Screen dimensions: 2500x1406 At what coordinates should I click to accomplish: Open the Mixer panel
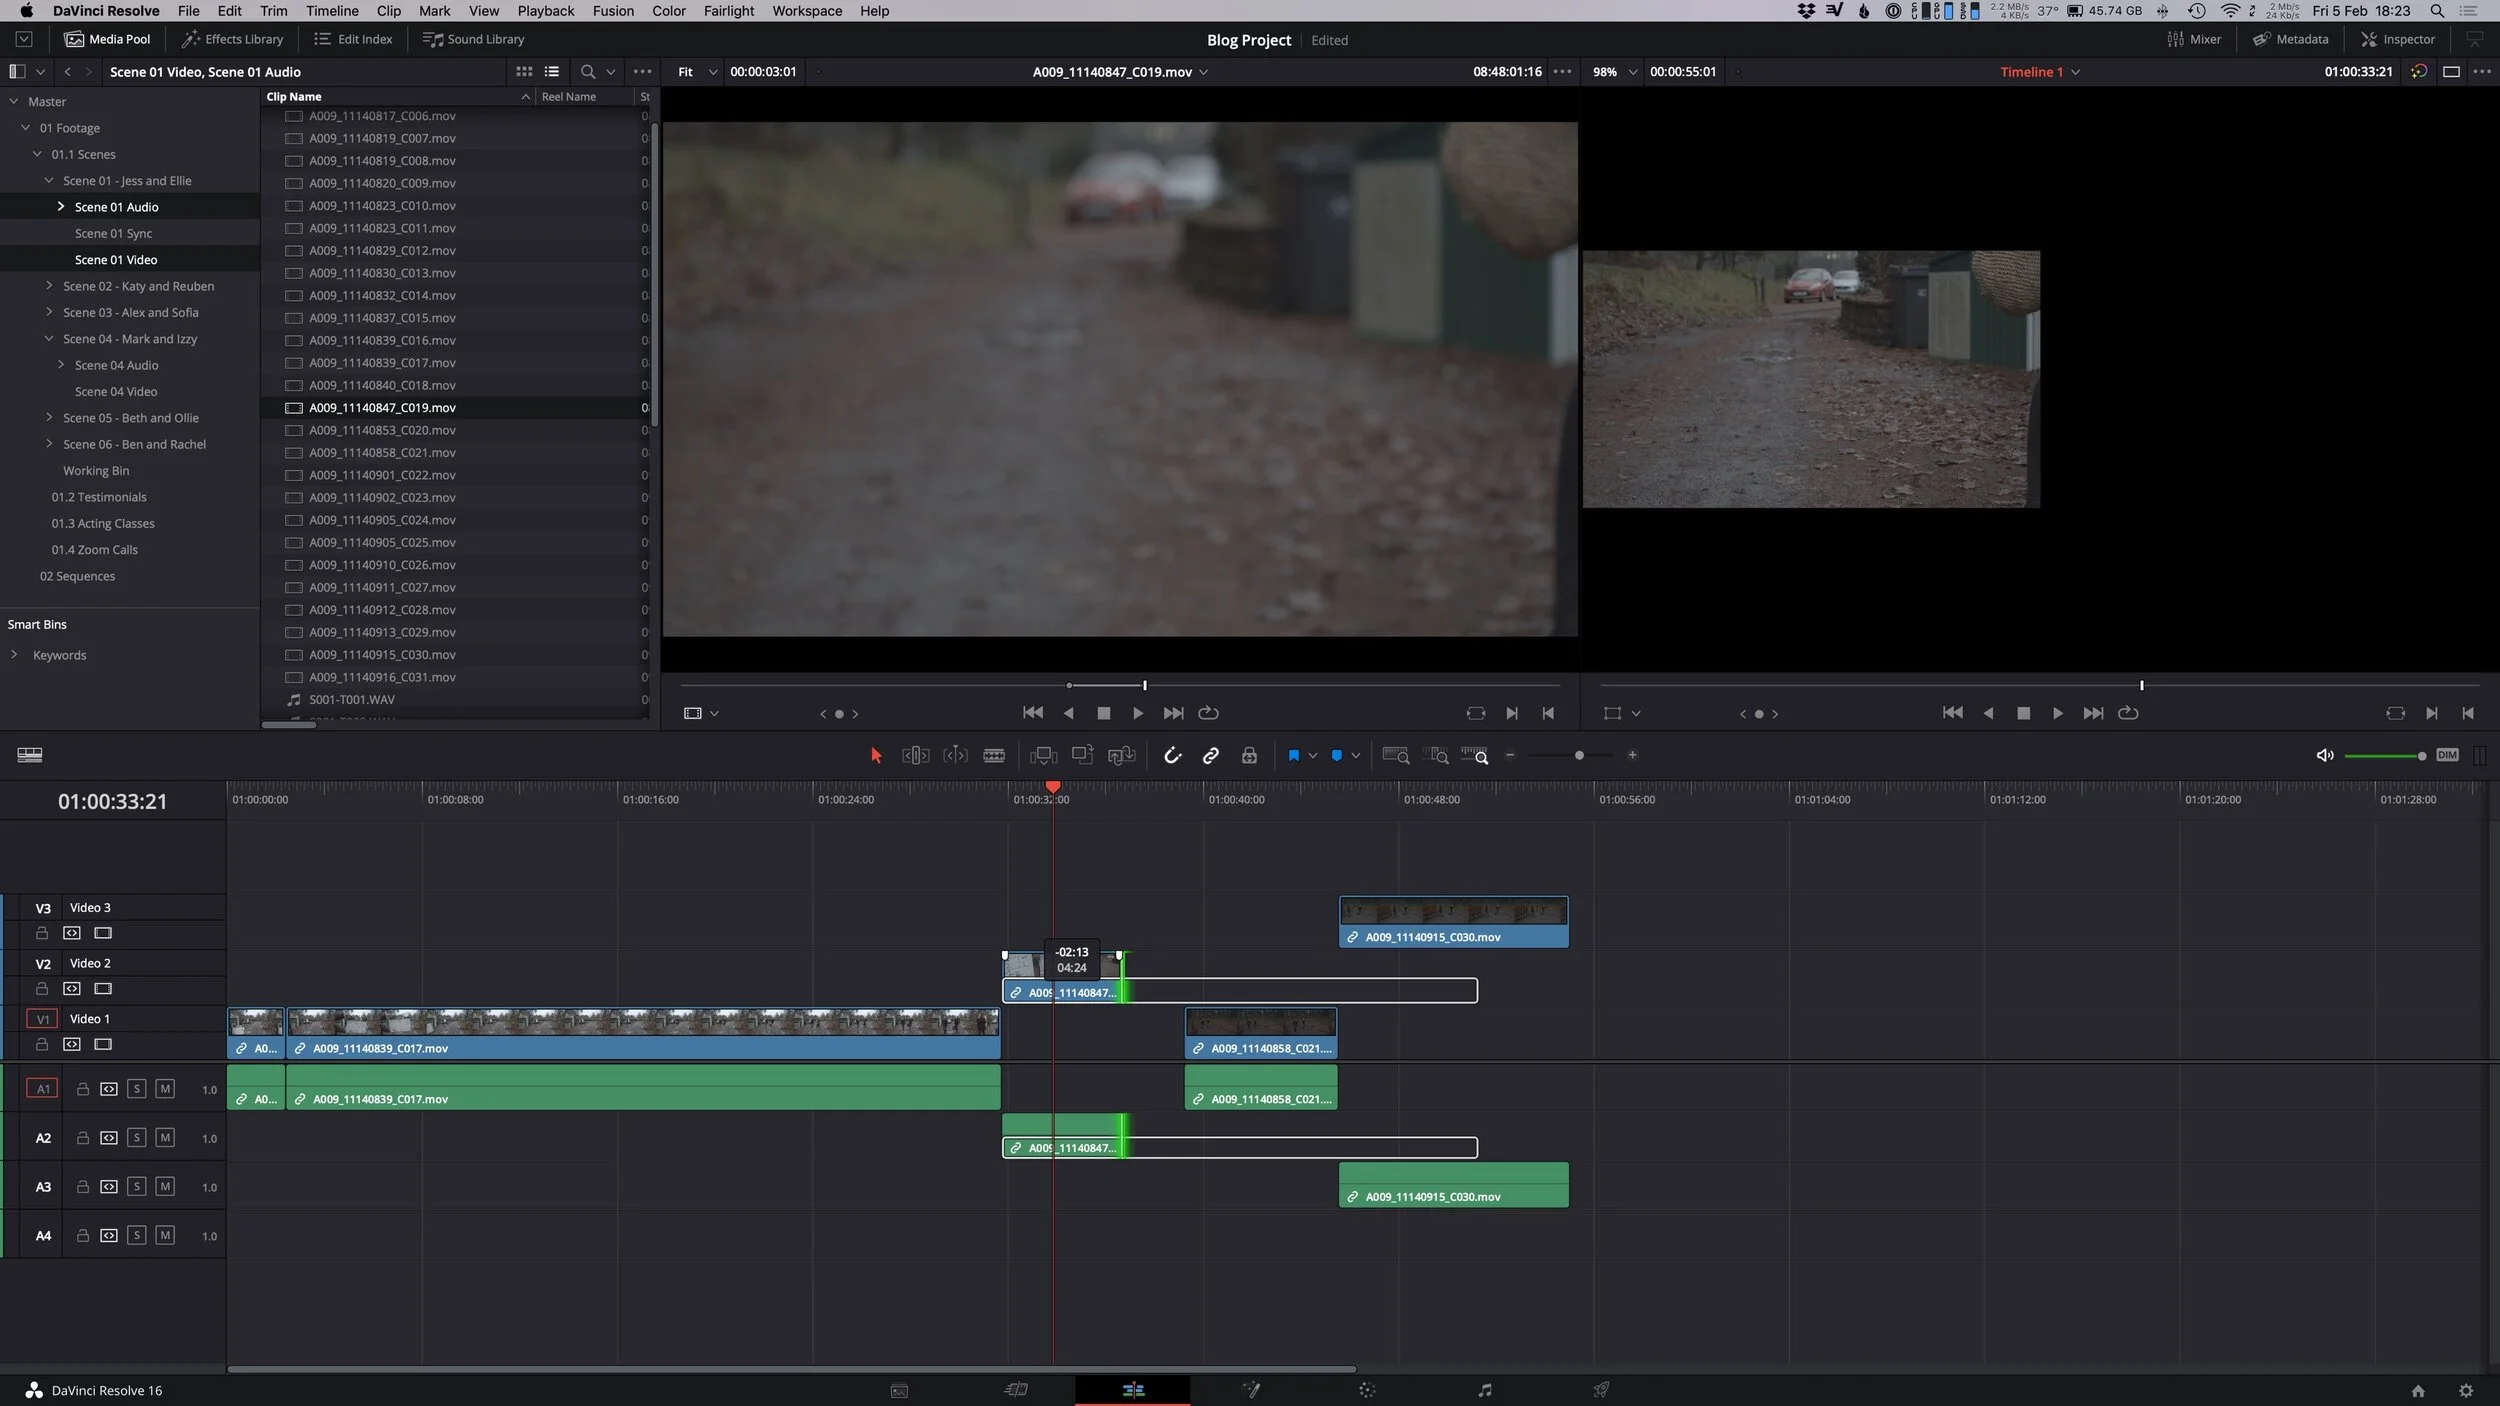(x=2196, y=39)
